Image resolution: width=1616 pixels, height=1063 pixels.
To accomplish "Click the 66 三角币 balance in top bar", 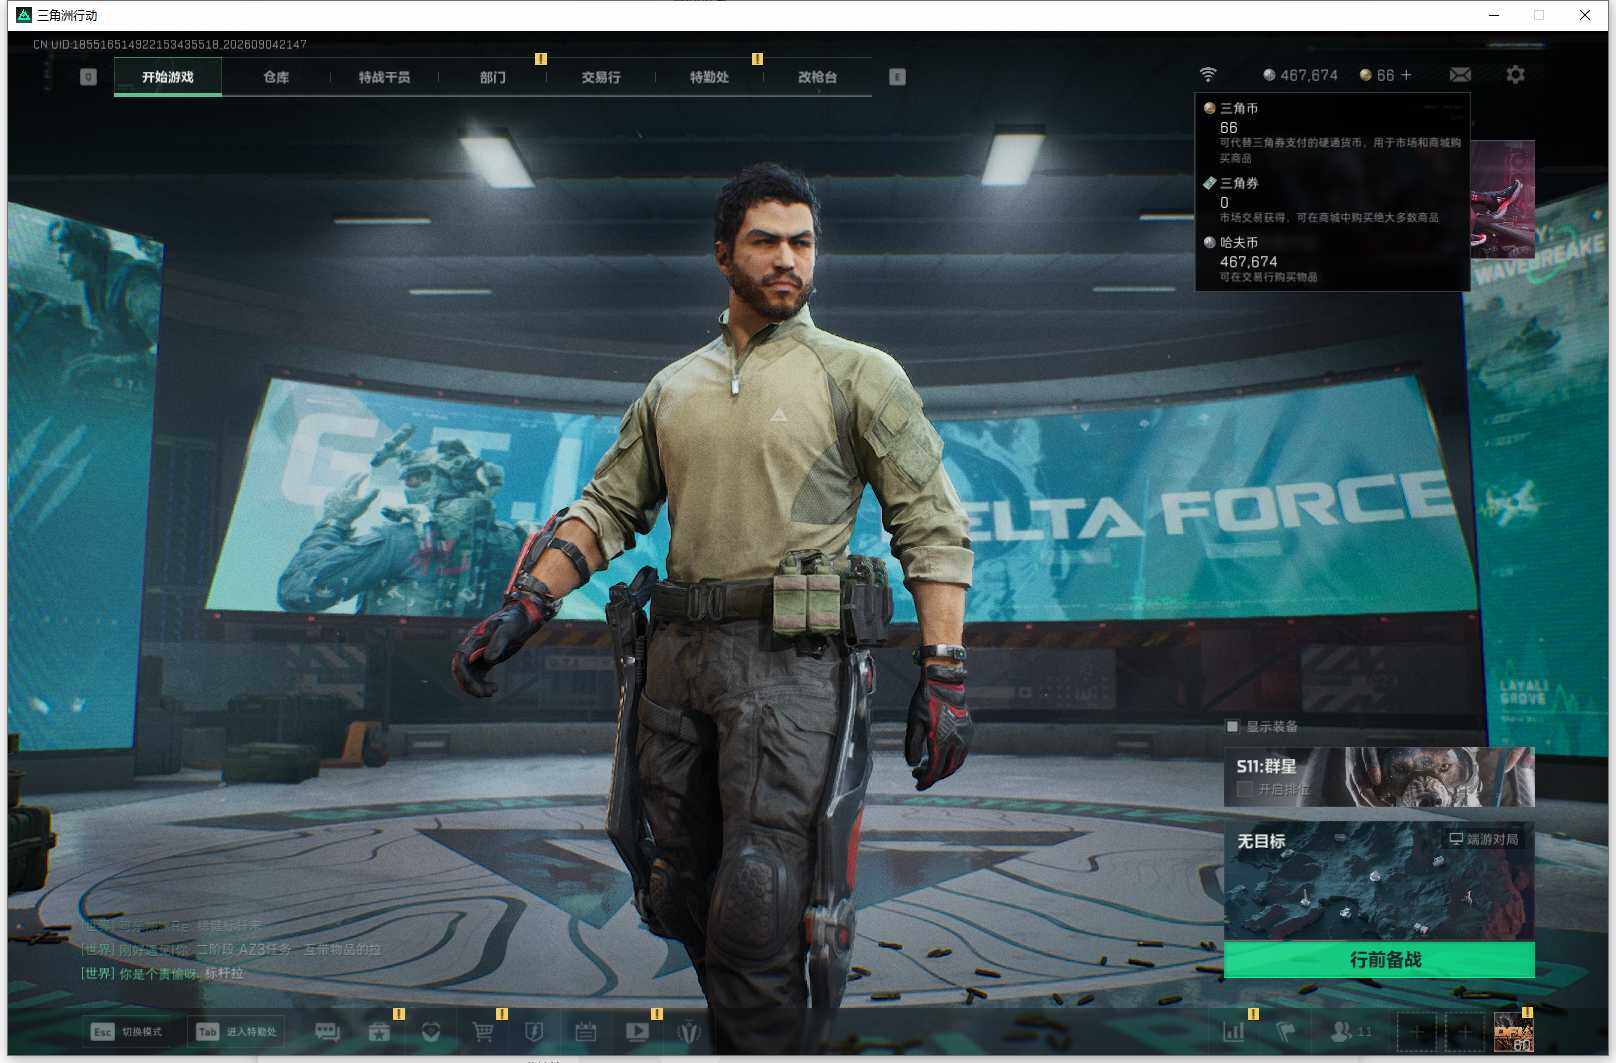I will point(1377,75).
